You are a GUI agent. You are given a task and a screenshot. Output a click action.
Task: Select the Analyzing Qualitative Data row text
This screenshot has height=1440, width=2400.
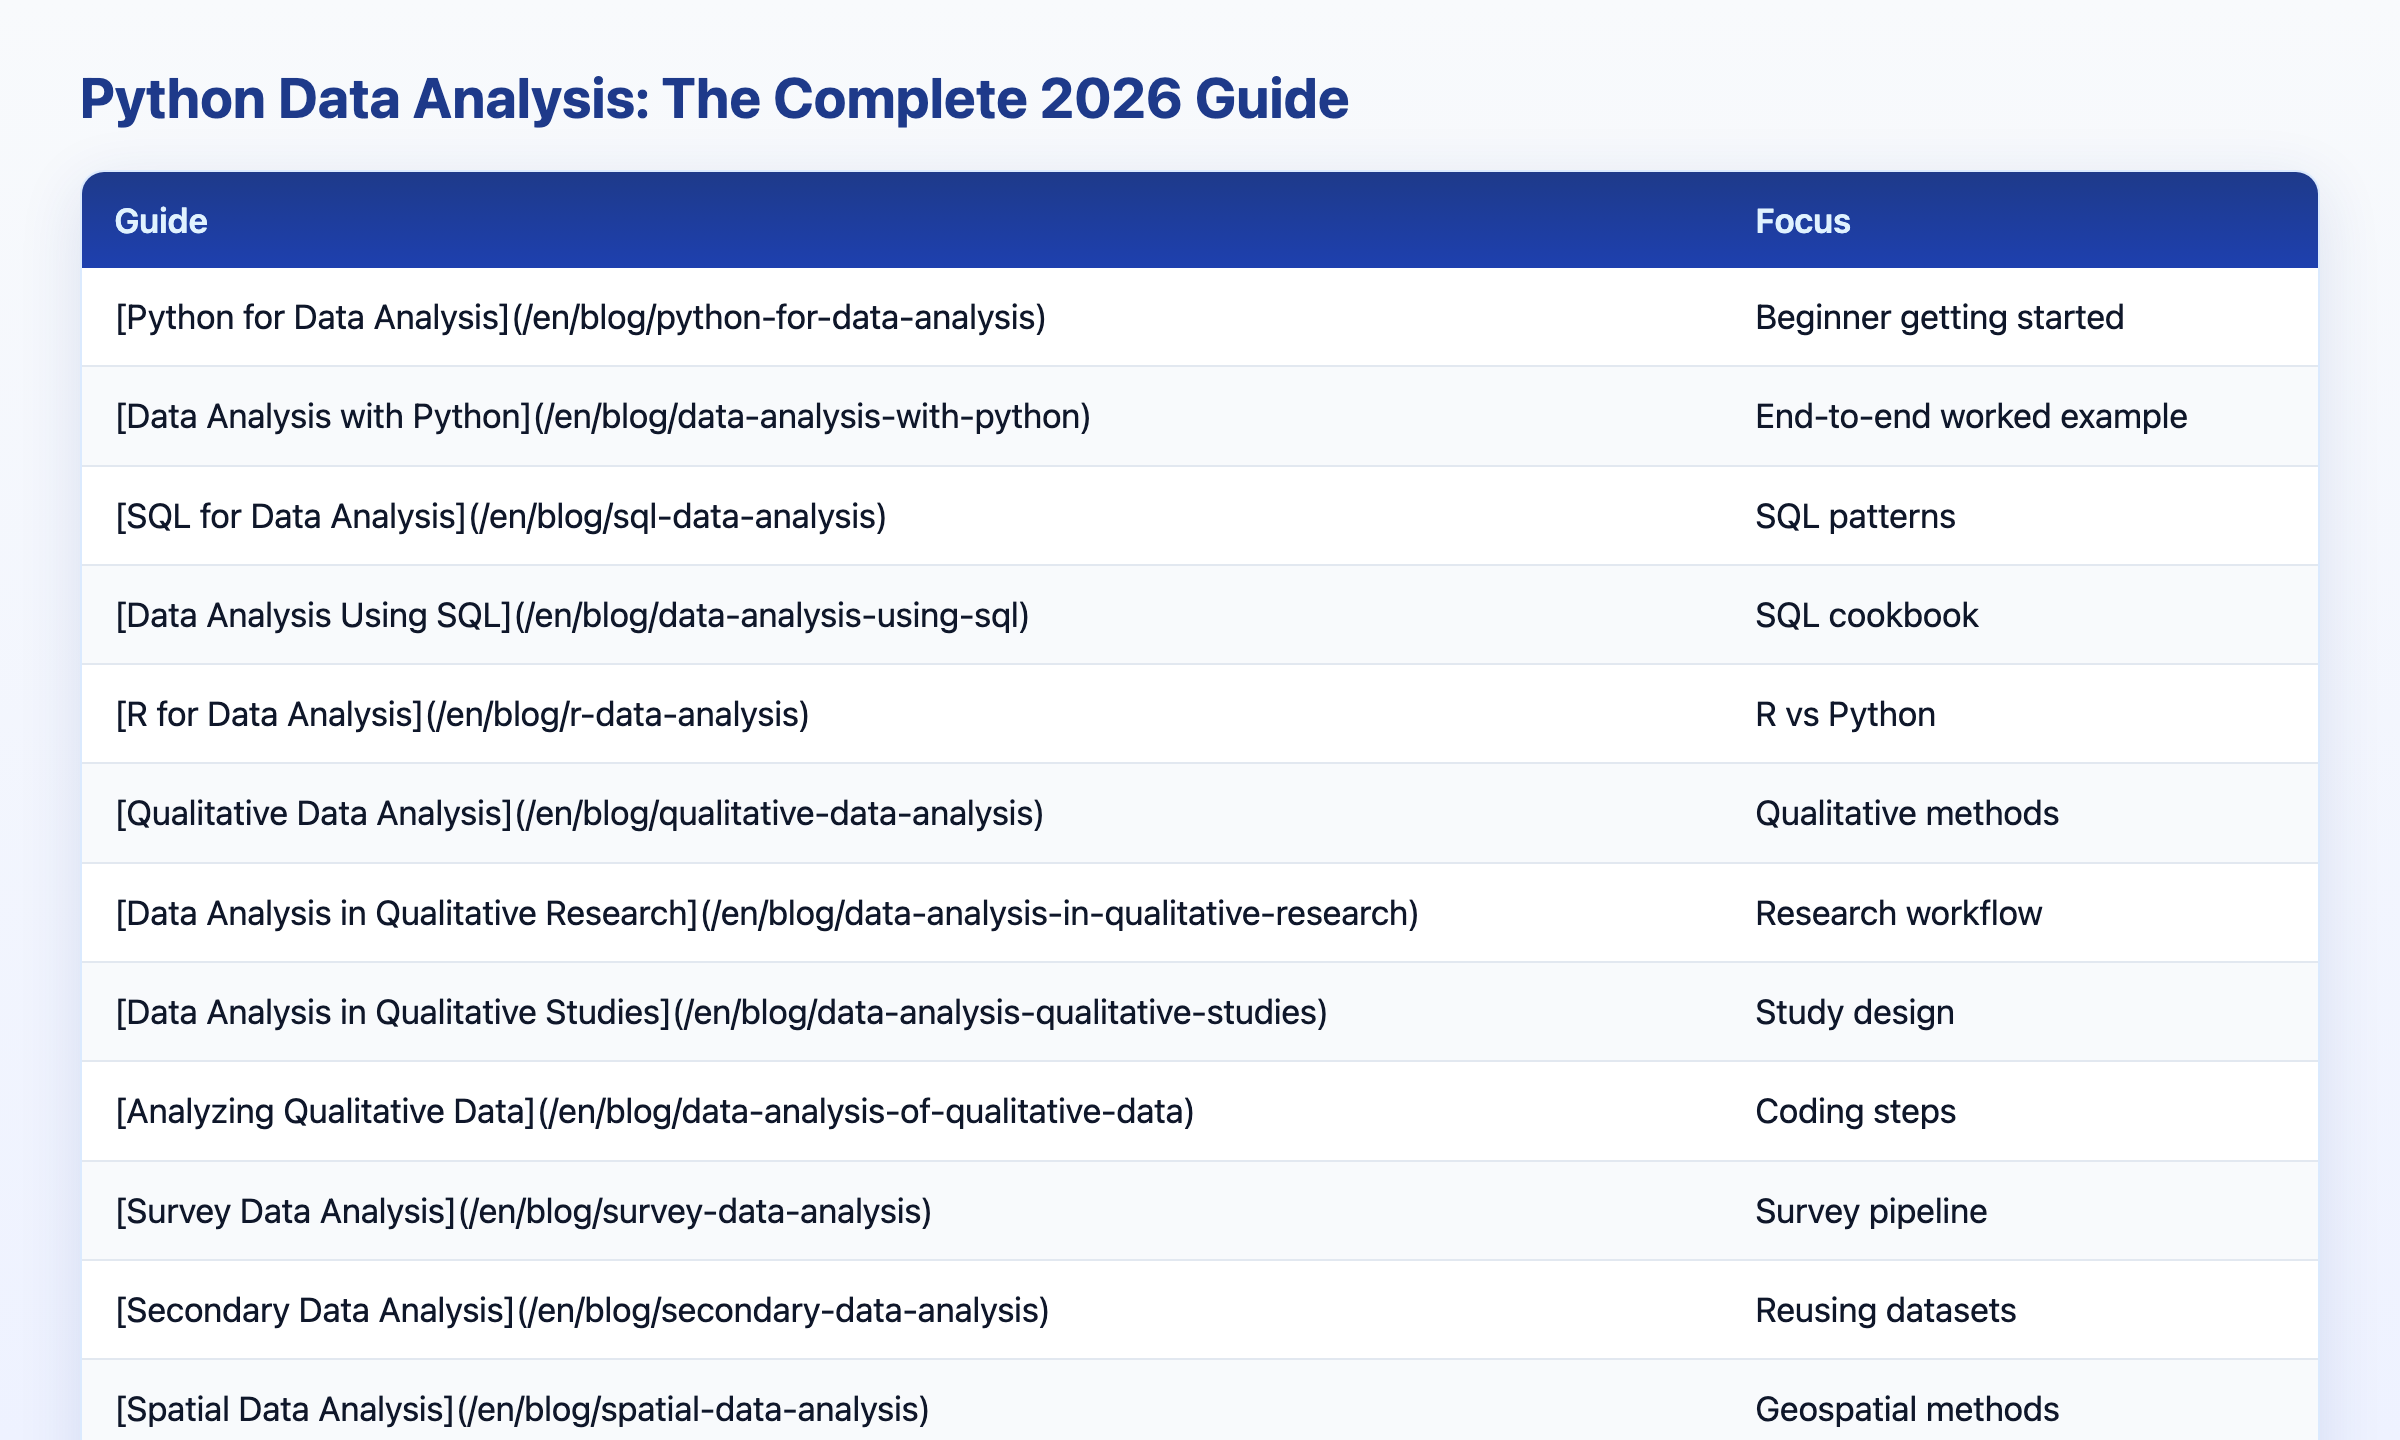(655, 1111)
